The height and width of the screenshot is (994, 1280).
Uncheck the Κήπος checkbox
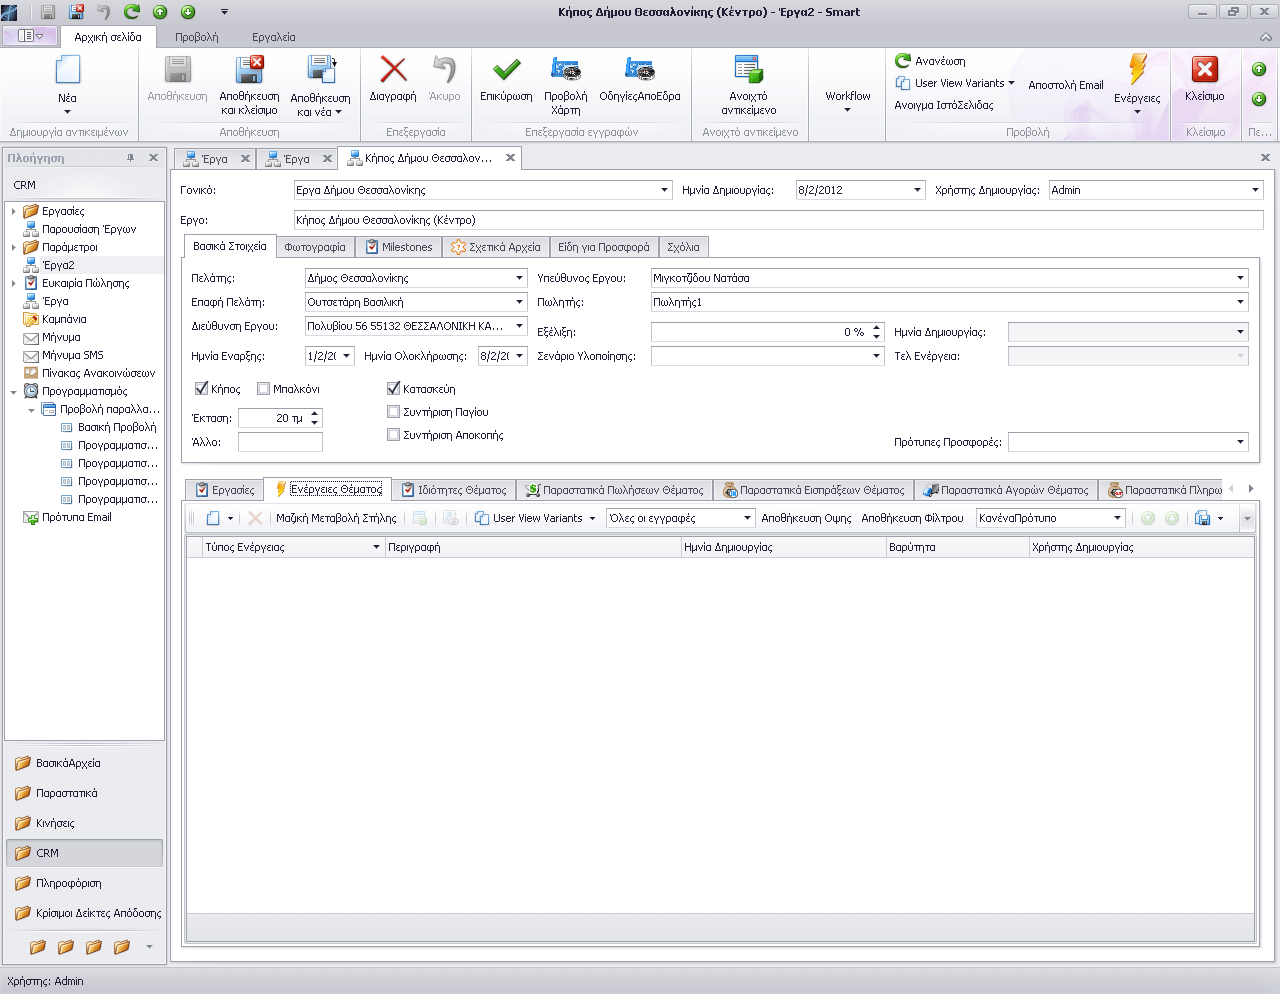(x=202, y=389)
